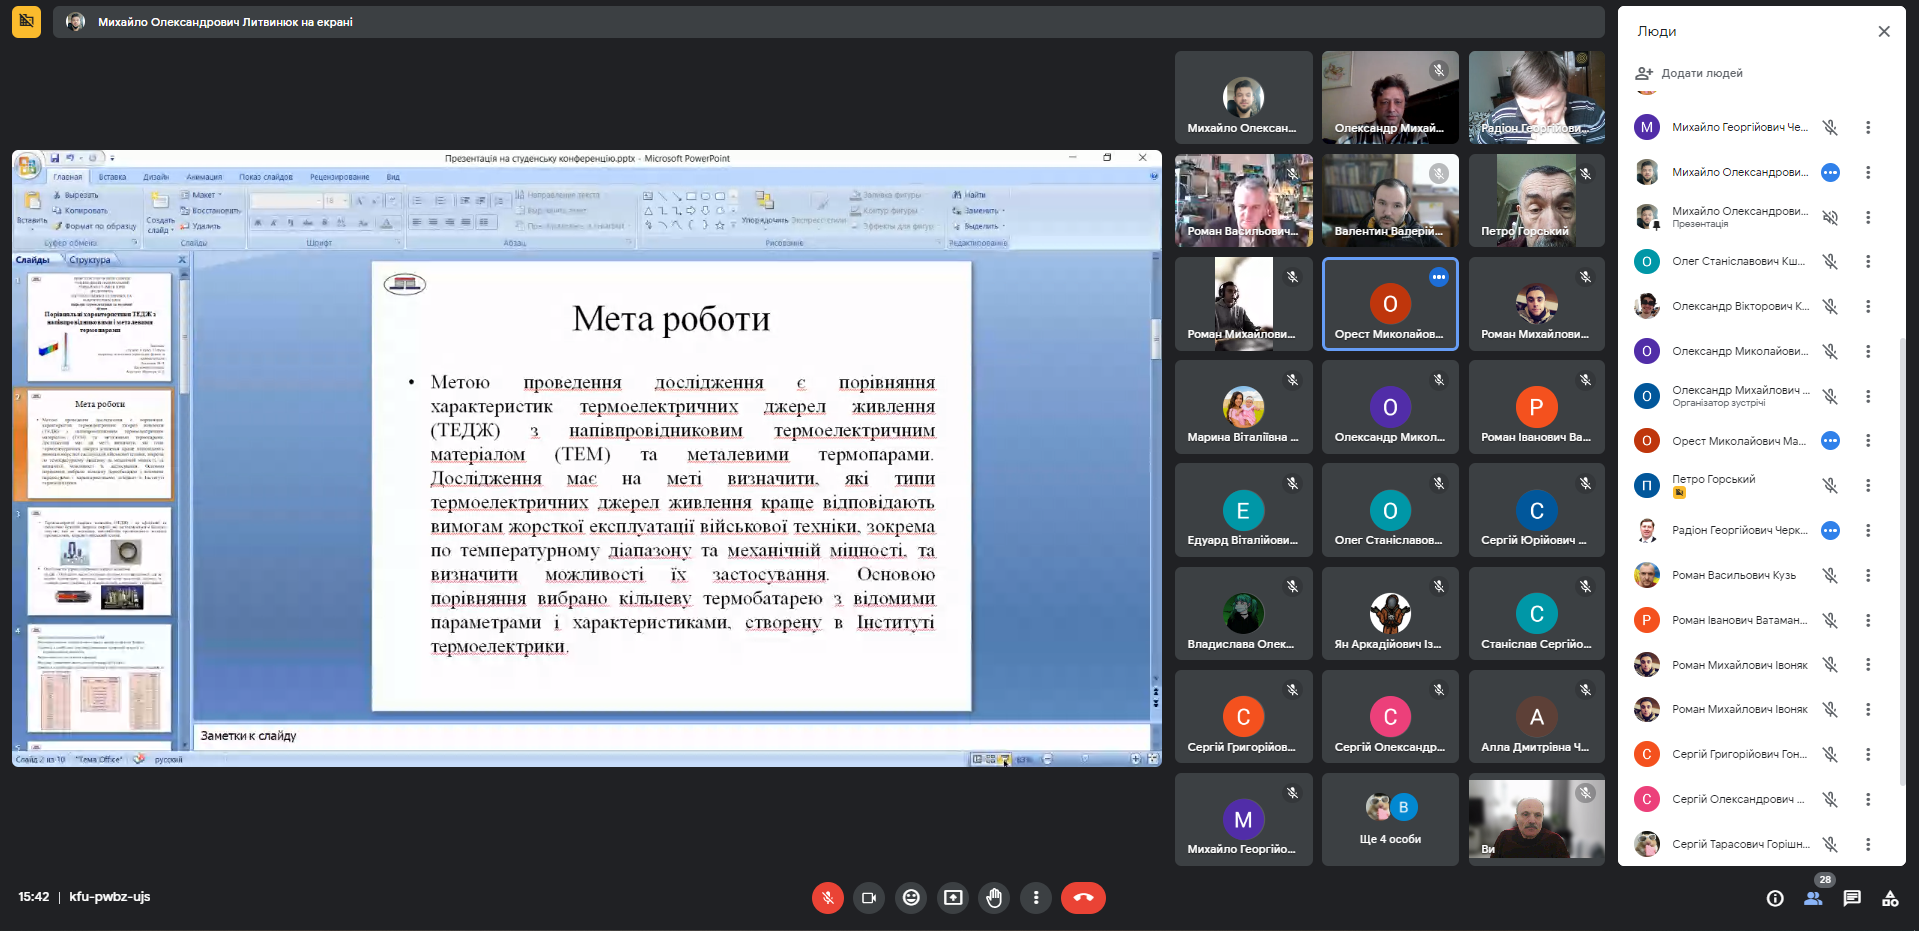The image size is (1919, 931).
Task: Open the Анимация ribbon tab
Action: pos(204,177)
